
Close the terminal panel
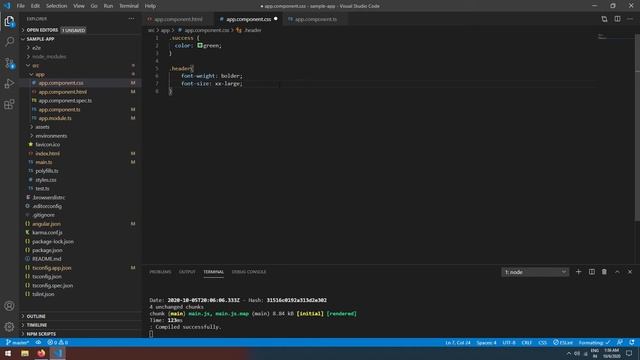[x=630, y=272]
